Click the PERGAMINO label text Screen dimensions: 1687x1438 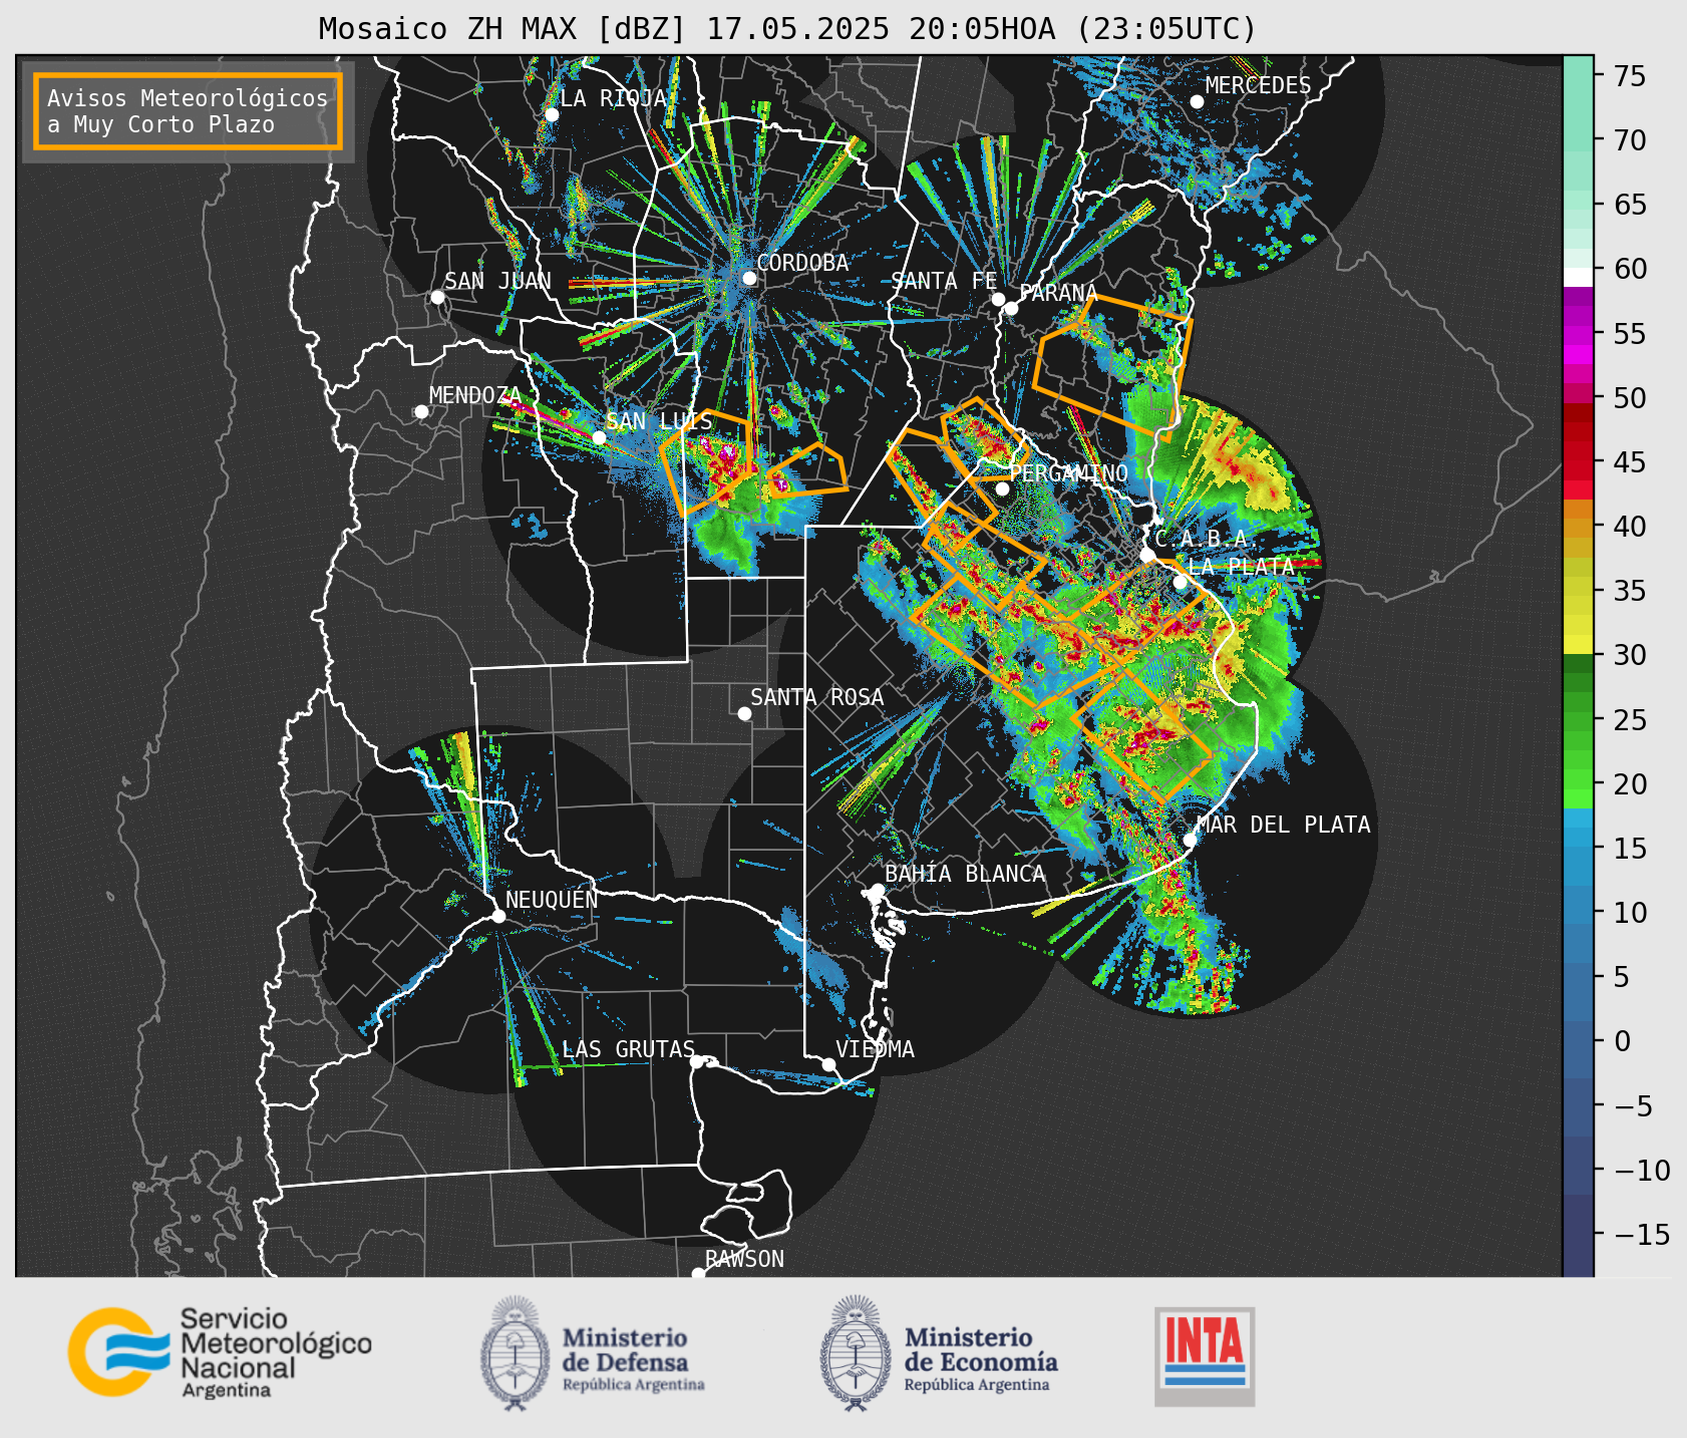click(x=1068, y=473)
